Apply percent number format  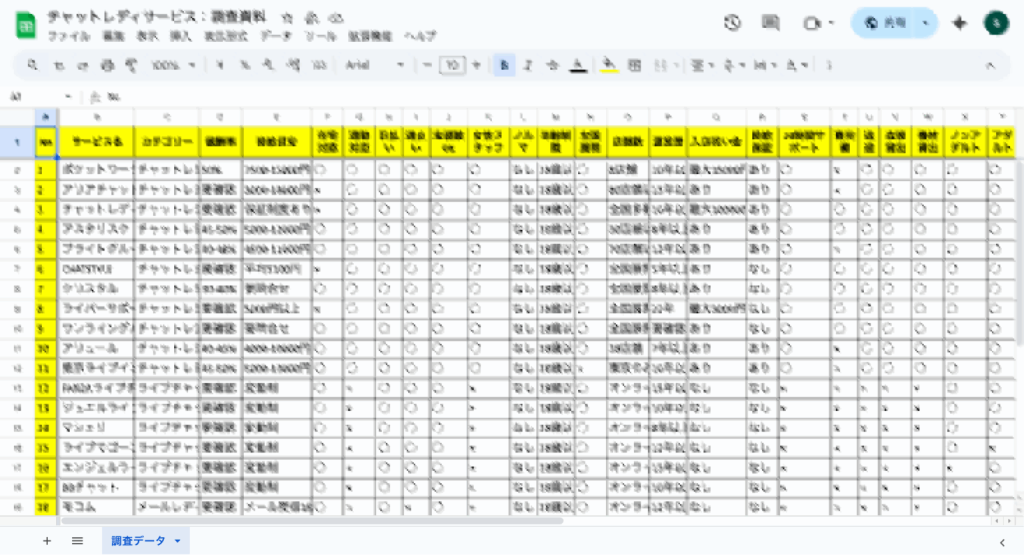tap(245, 65)
